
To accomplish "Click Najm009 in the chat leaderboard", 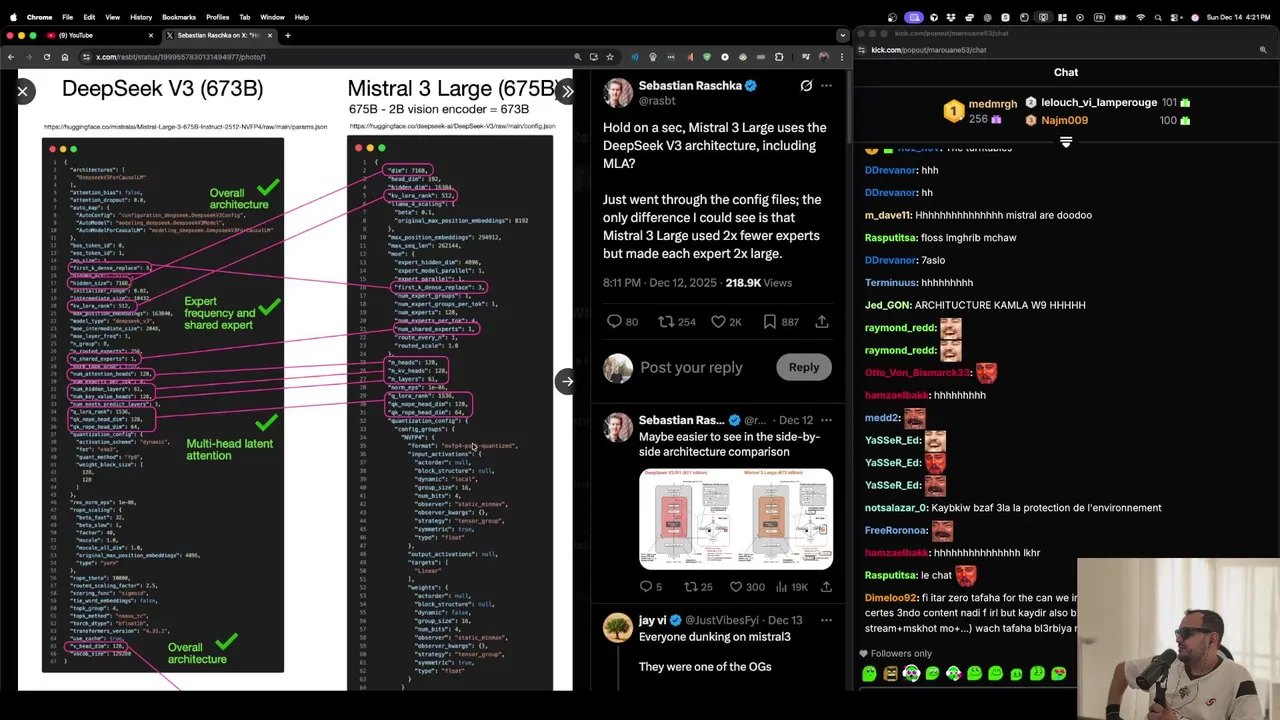I will point(1064,120).
